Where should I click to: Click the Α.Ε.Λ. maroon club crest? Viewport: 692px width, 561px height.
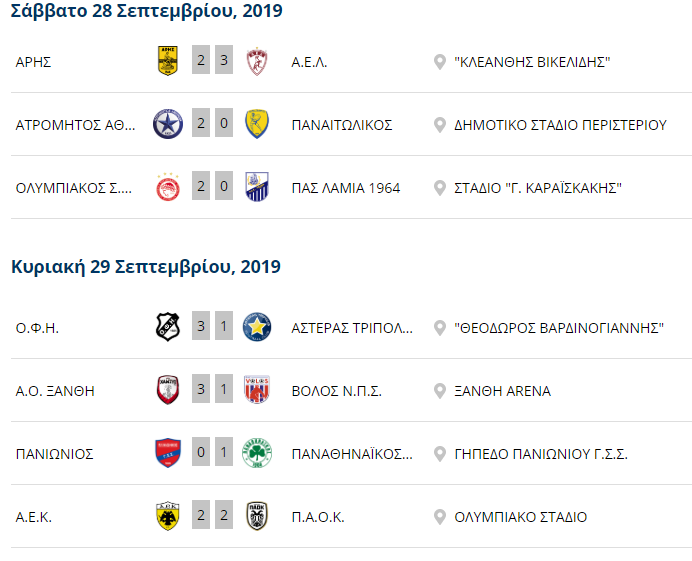pyautogui.click(x=257, y=61)
